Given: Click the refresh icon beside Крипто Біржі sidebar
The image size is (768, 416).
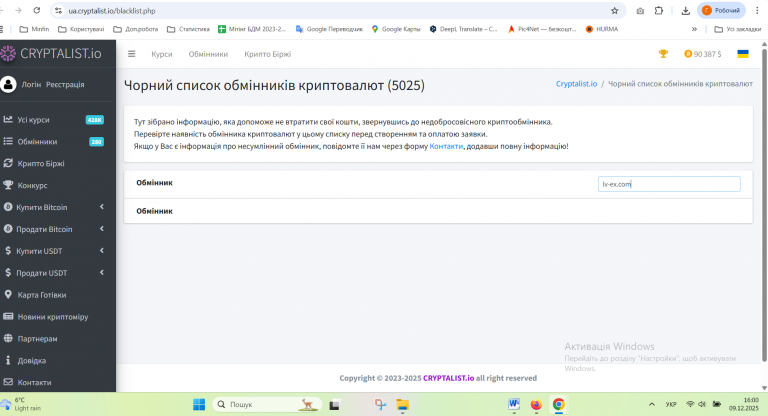Looking at the screenshot, I should click(8, 163).
